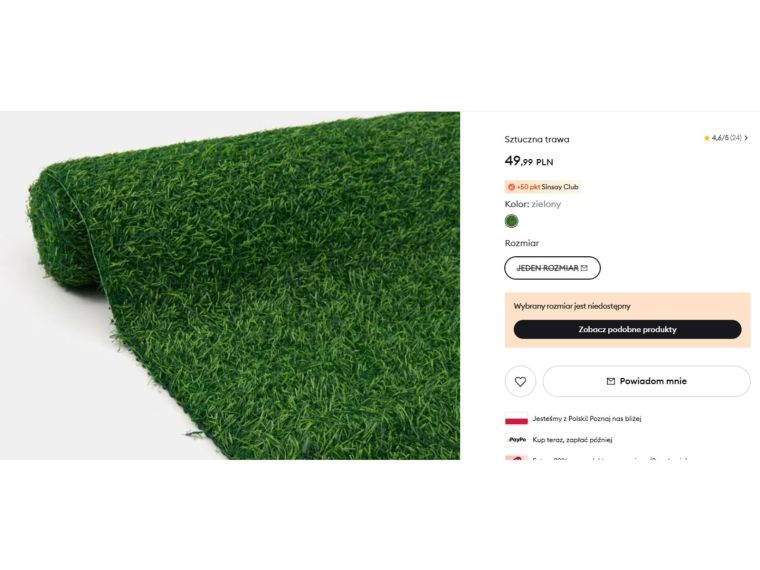Viewport: 760px width, 570px height.
Task: Expand reviews via chevron next to rating
Action: (x=746, y=138)
